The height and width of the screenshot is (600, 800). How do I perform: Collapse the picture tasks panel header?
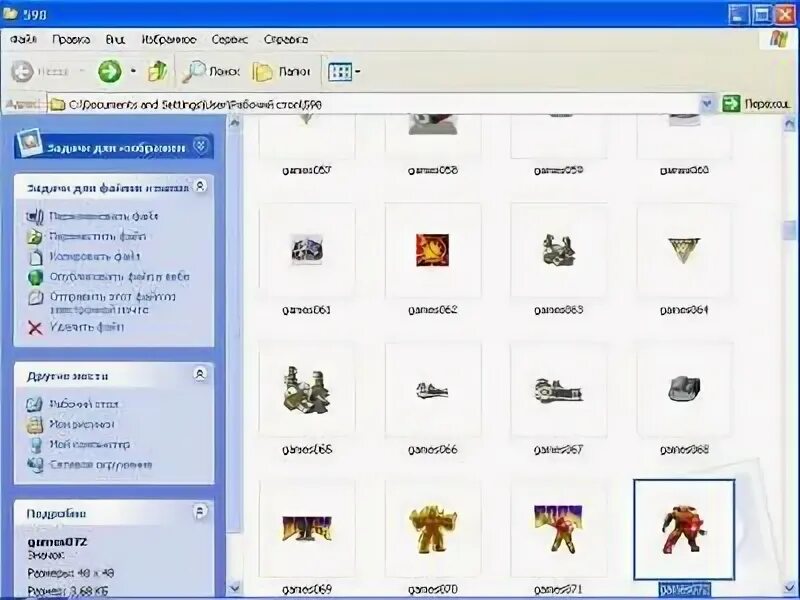pos(201,146)
